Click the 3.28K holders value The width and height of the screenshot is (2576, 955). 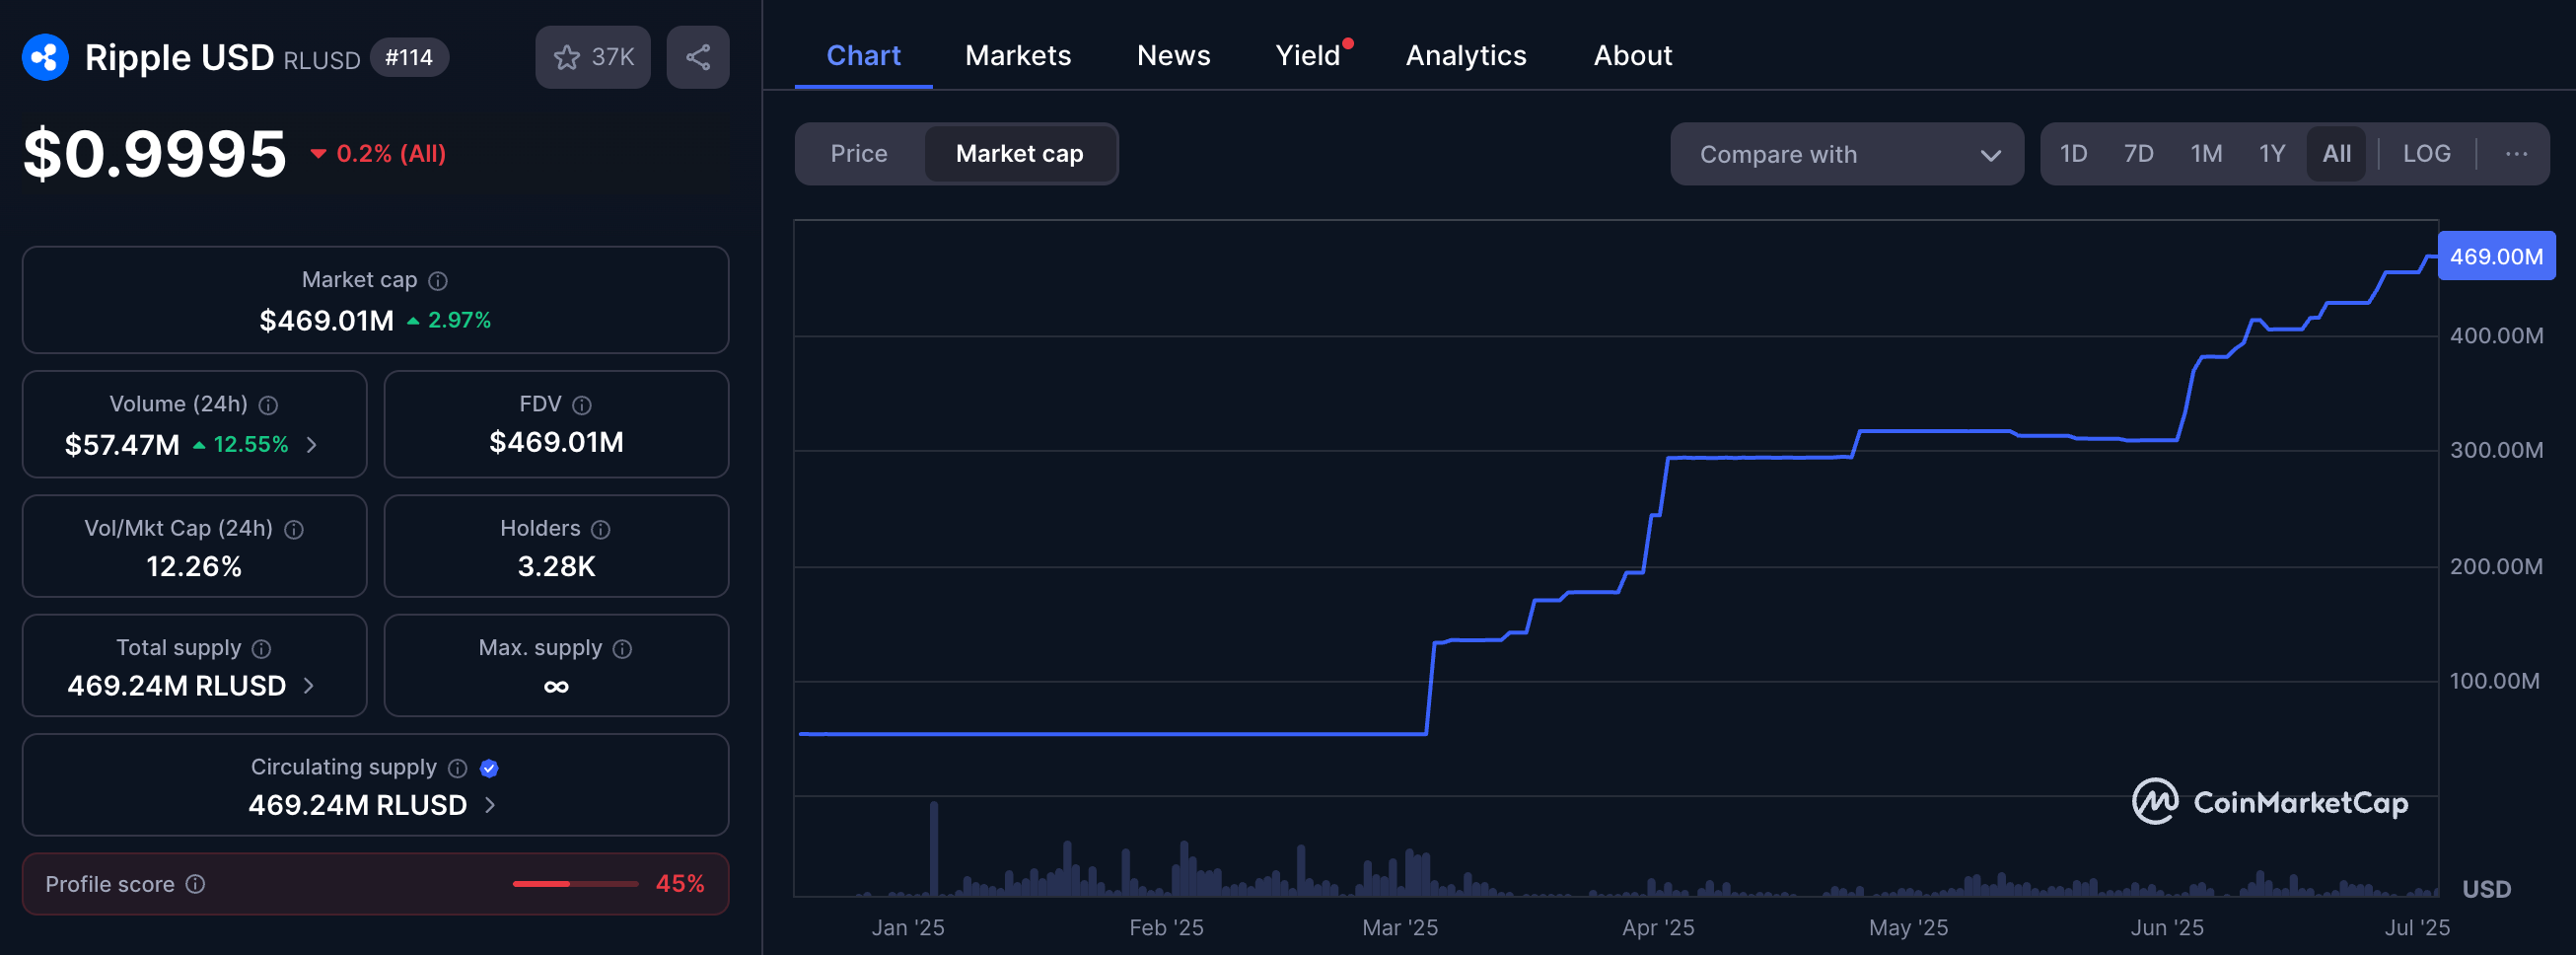click(x=556, y=567)
